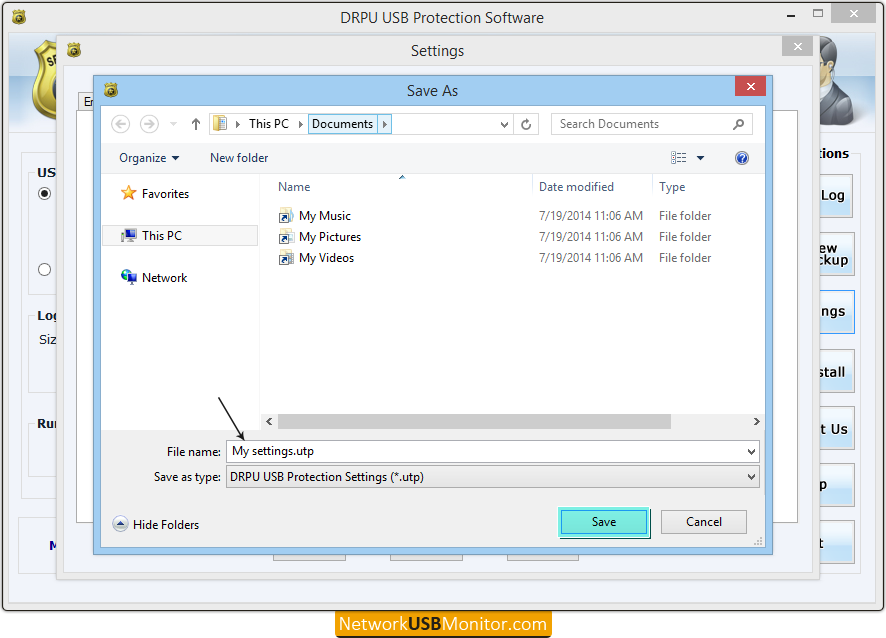Click This PC in the address breadcrumb
The width and height of the screenshot is (886, 638).
tap(269, 124)
